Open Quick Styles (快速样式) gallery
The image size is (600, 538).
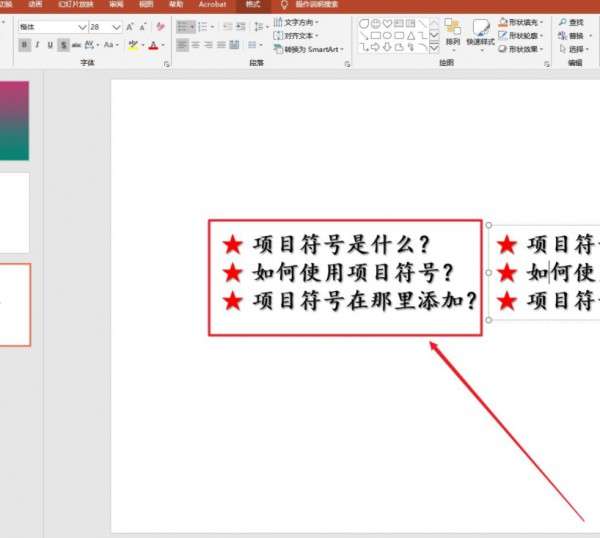point(481,31)
